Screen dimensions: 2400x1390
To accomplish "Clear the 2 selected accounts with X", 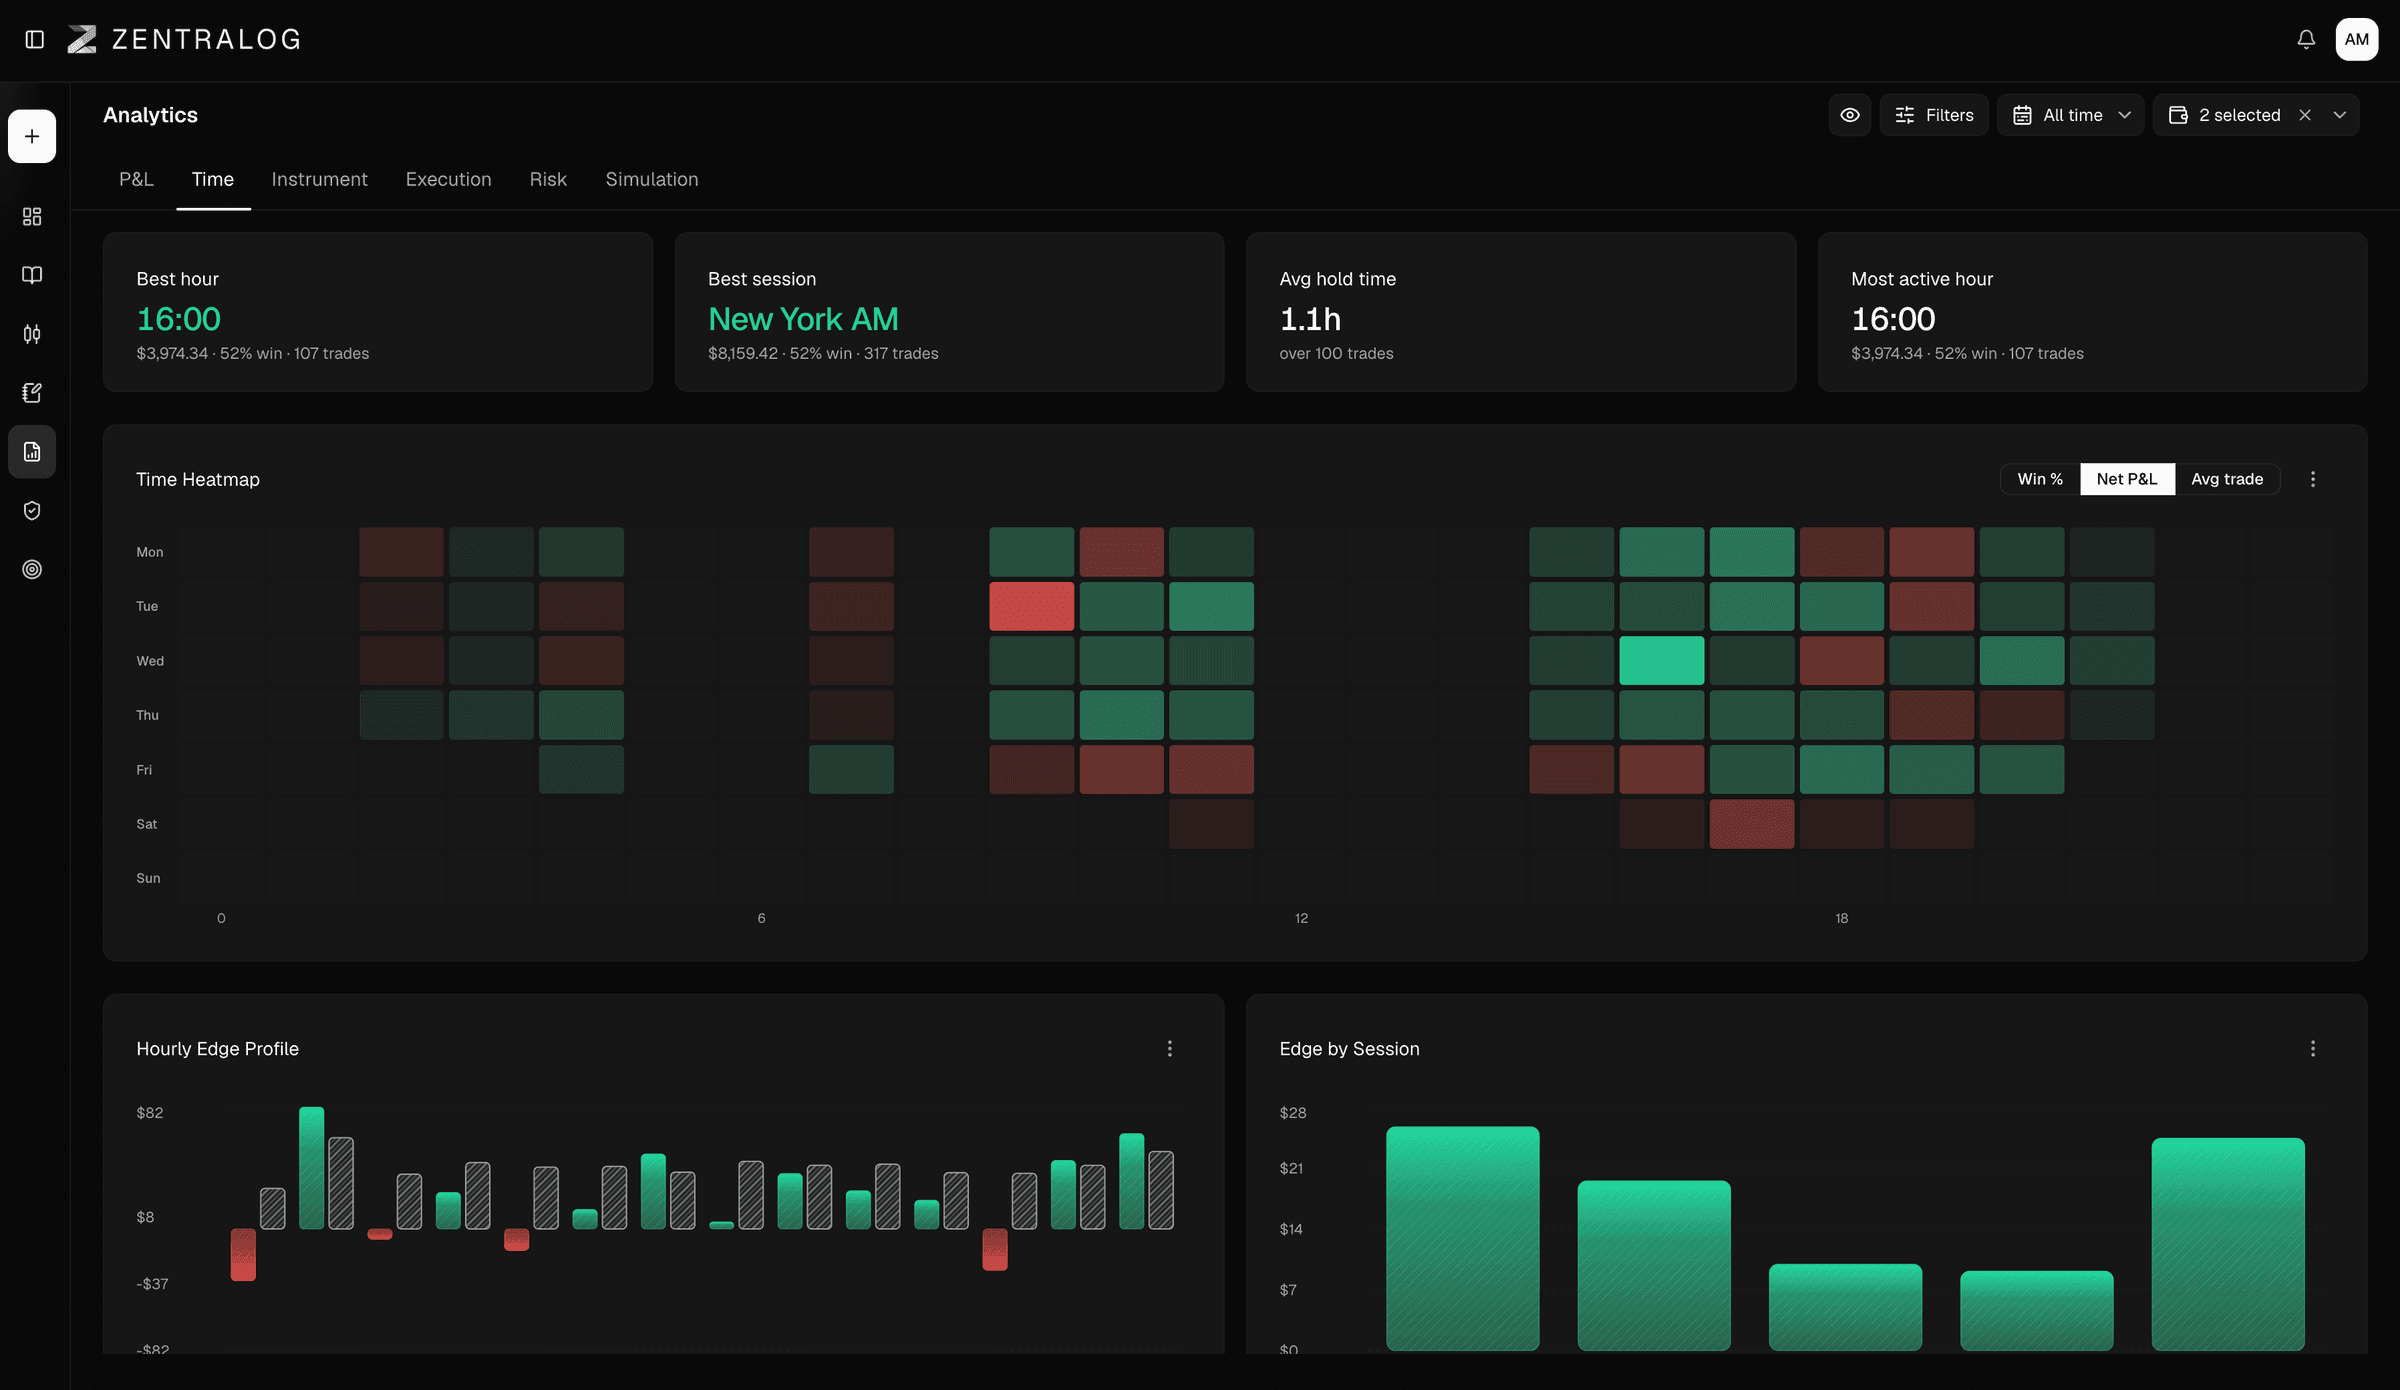I will click(x=2305, y=115).
